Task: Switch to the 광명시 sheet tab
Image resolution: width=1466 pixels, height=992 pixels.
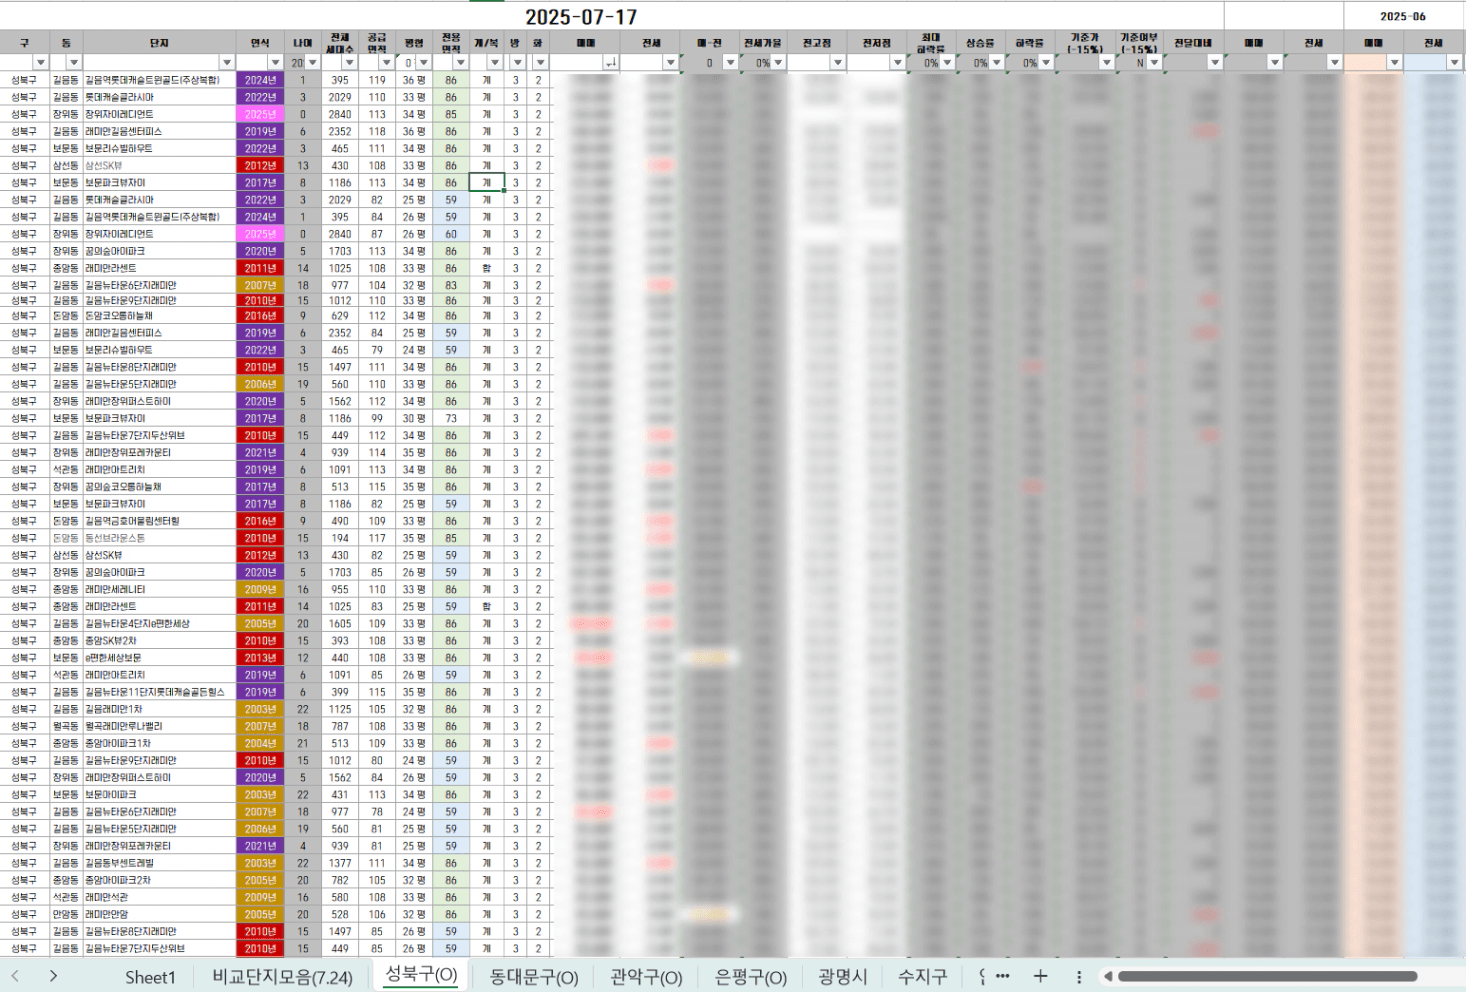Action: pos(843,977)
